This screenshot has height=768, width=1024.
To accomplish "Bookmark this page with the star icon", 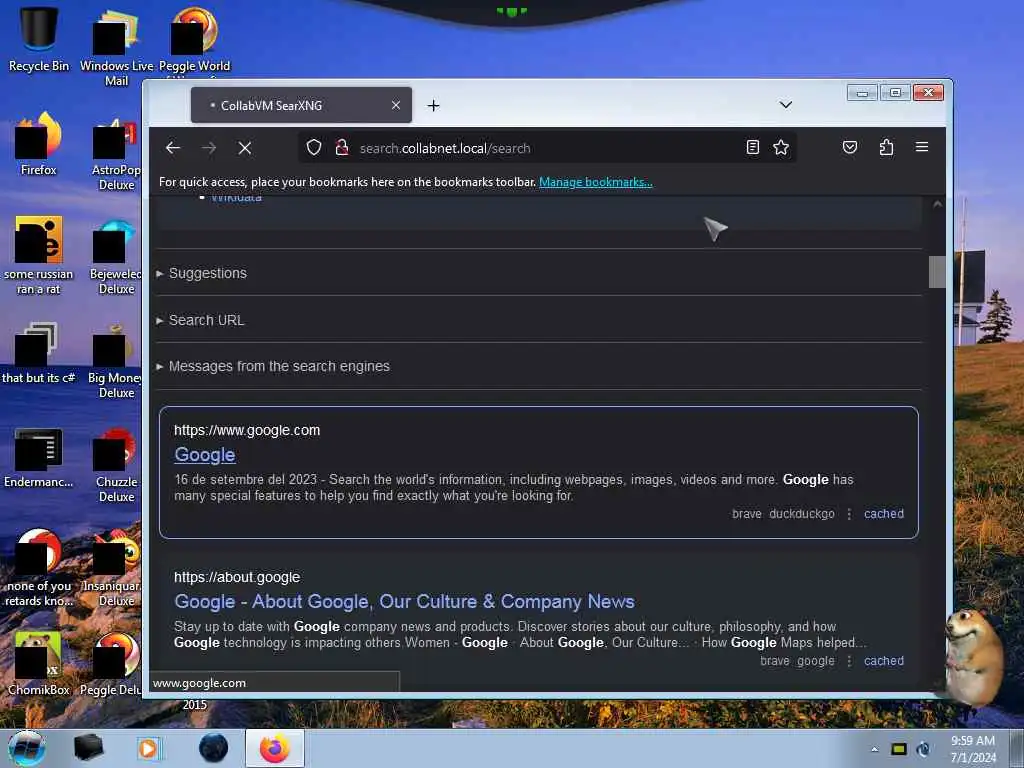I will point(781,148).
